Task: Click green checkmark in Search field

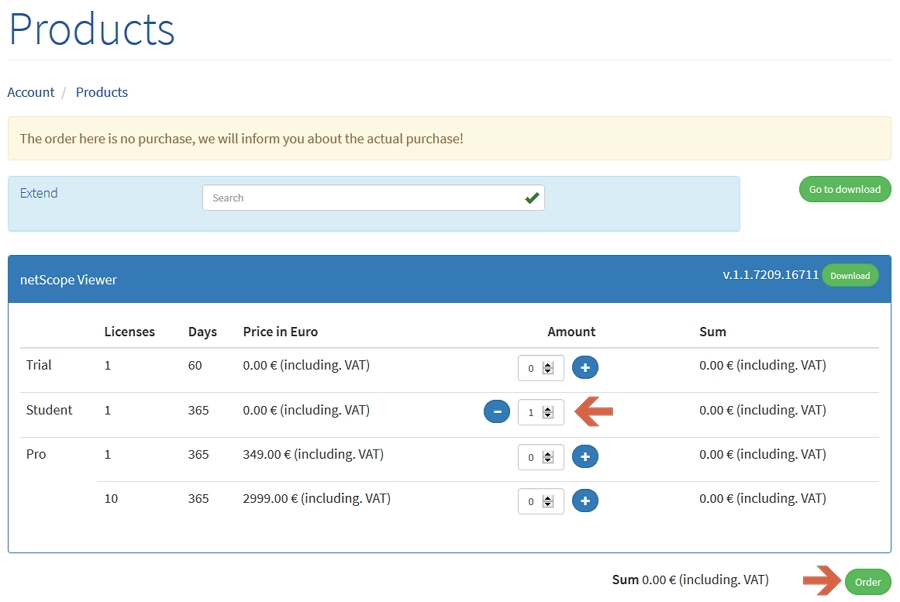Action: (x=532, y=198)
